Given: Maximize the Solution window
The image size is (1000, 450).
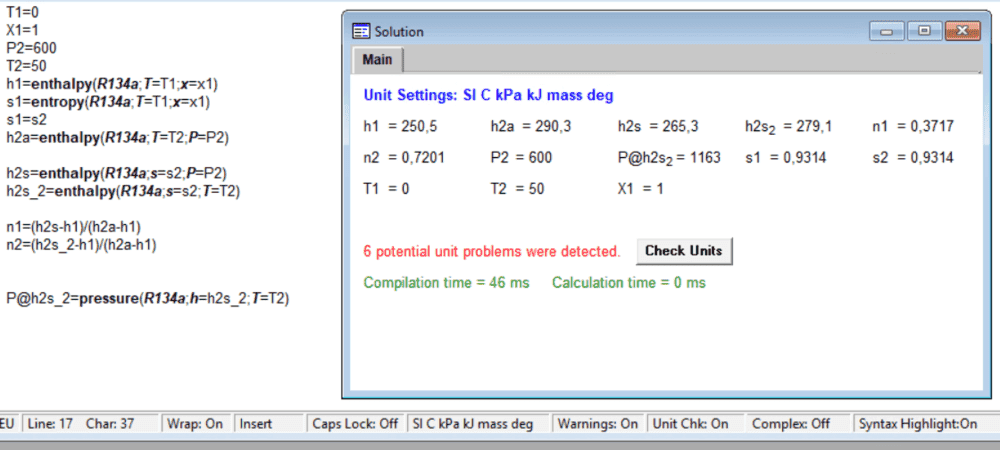Looking at the screenshot, I should coord(923,31).
